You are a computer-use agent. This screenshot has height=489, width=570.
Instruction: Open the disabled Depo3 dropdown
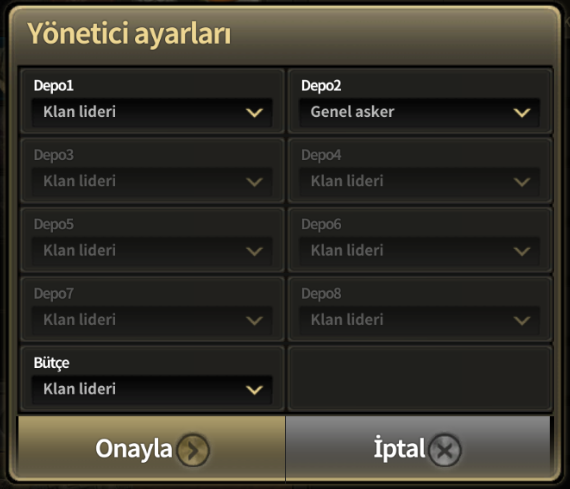click(152, 181)
